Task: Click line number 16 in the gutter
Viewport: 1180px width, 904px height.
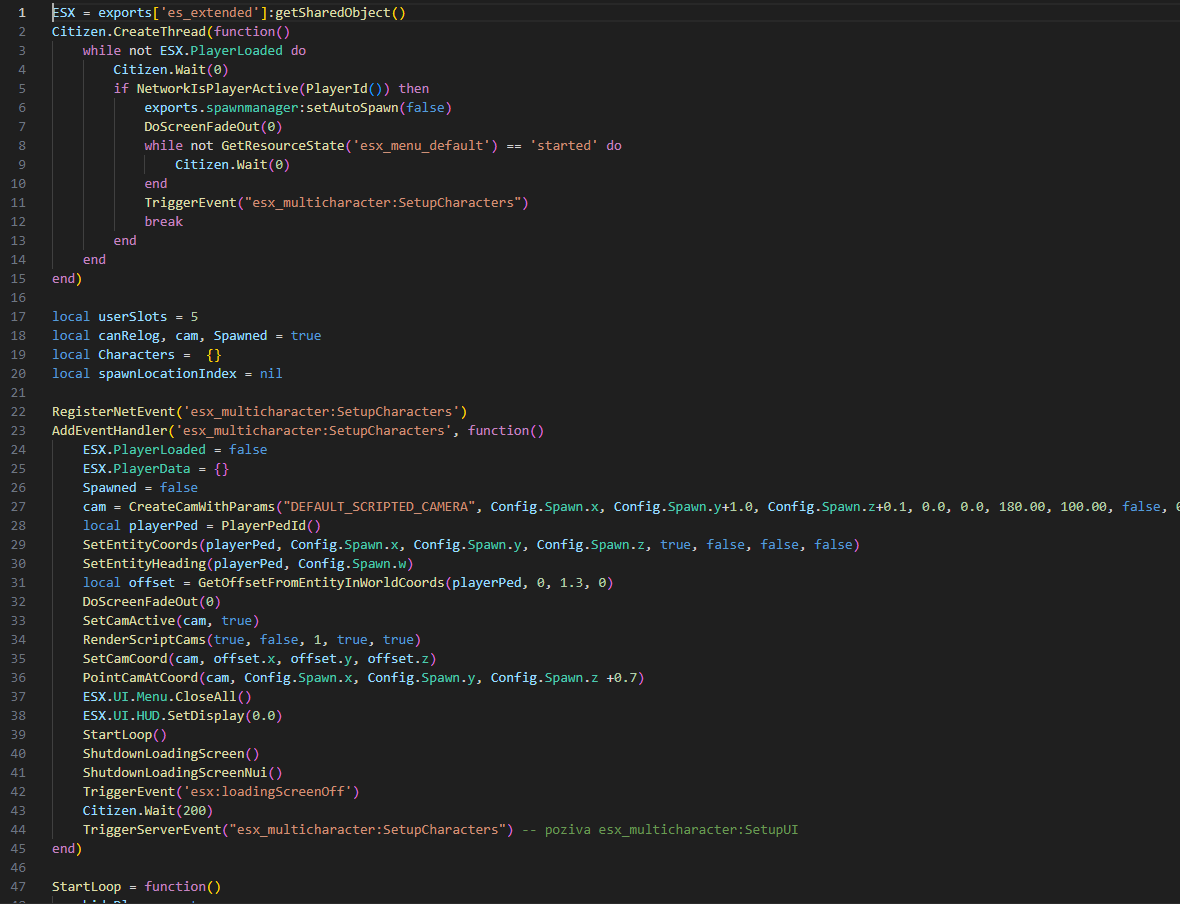Action: point(18,298)
